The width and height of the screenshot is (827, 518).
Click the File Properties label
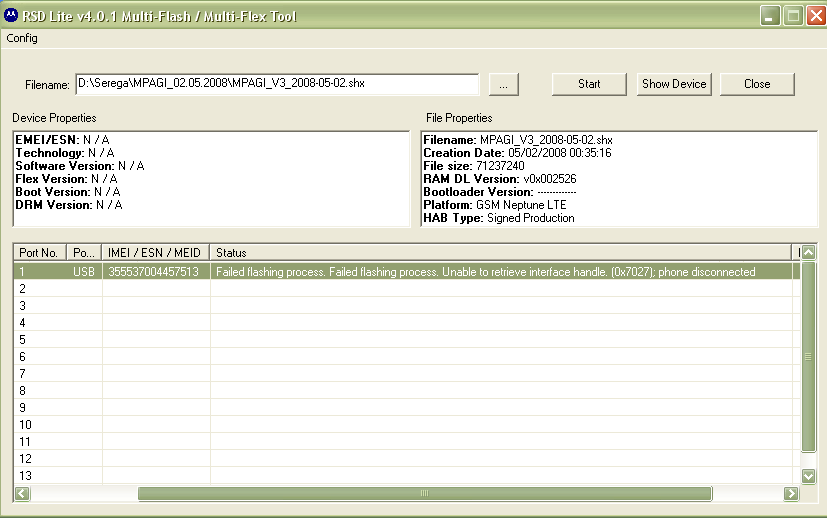point(459,118)
